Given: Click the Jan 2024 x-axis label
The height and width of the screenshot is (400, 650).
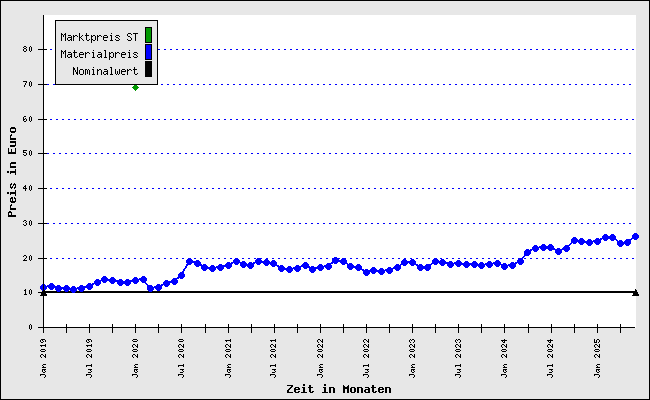Looking at the screenshot, I should [504, 358].
